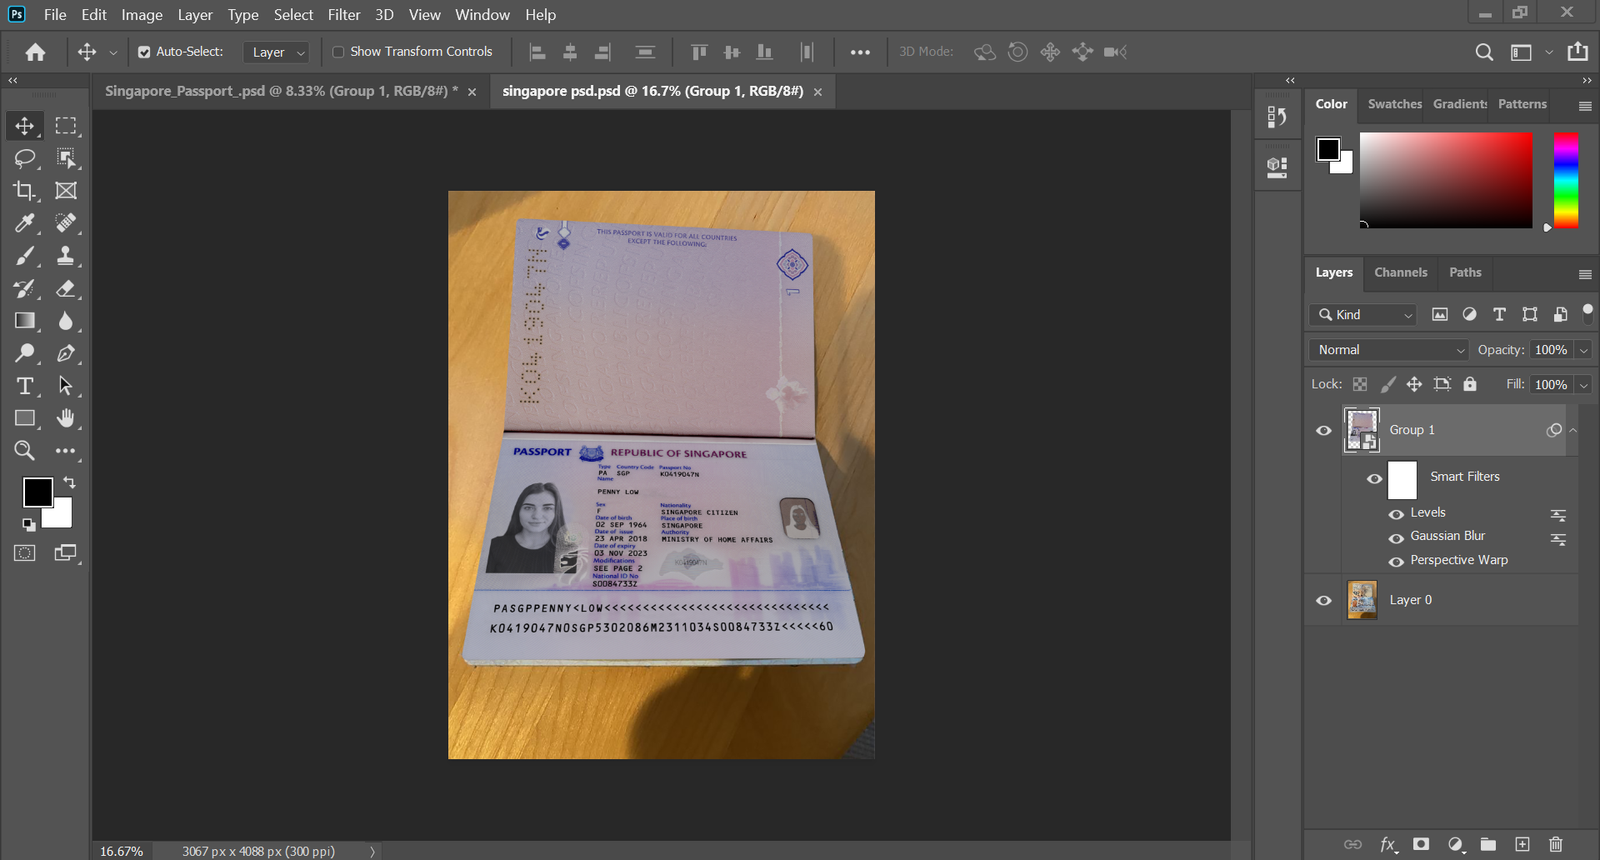Image resolution: width=1600 pixels, height=860 pixels.
Task: Hide the Group 1 layer
Action: (1324, 430)
